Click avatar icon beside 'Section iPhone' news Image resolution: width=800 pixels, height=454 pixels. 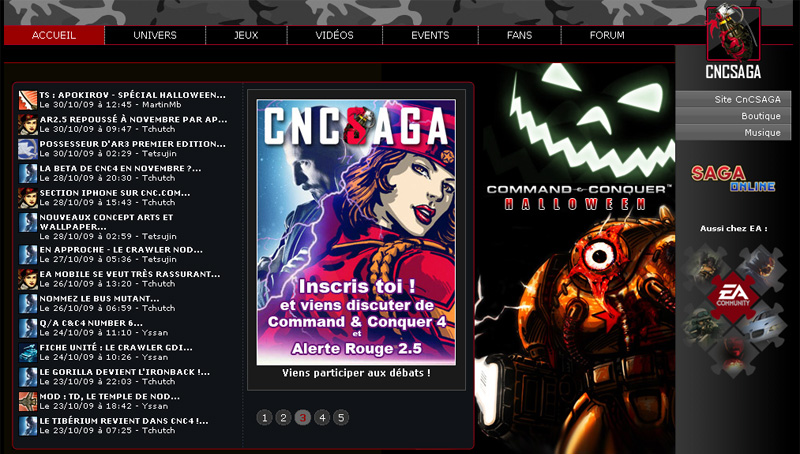(28, 198)
